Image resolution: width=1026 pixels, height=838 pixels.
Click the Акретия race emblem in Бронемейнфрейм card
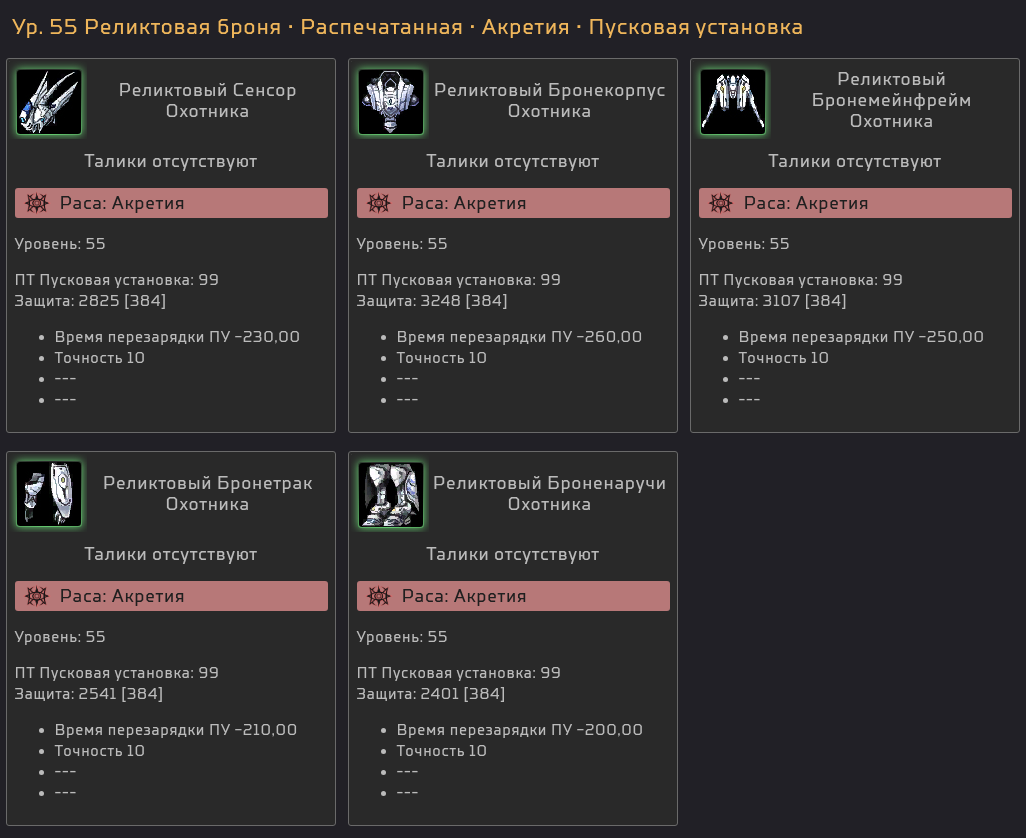pyautogui.click(x=720, y=203)
